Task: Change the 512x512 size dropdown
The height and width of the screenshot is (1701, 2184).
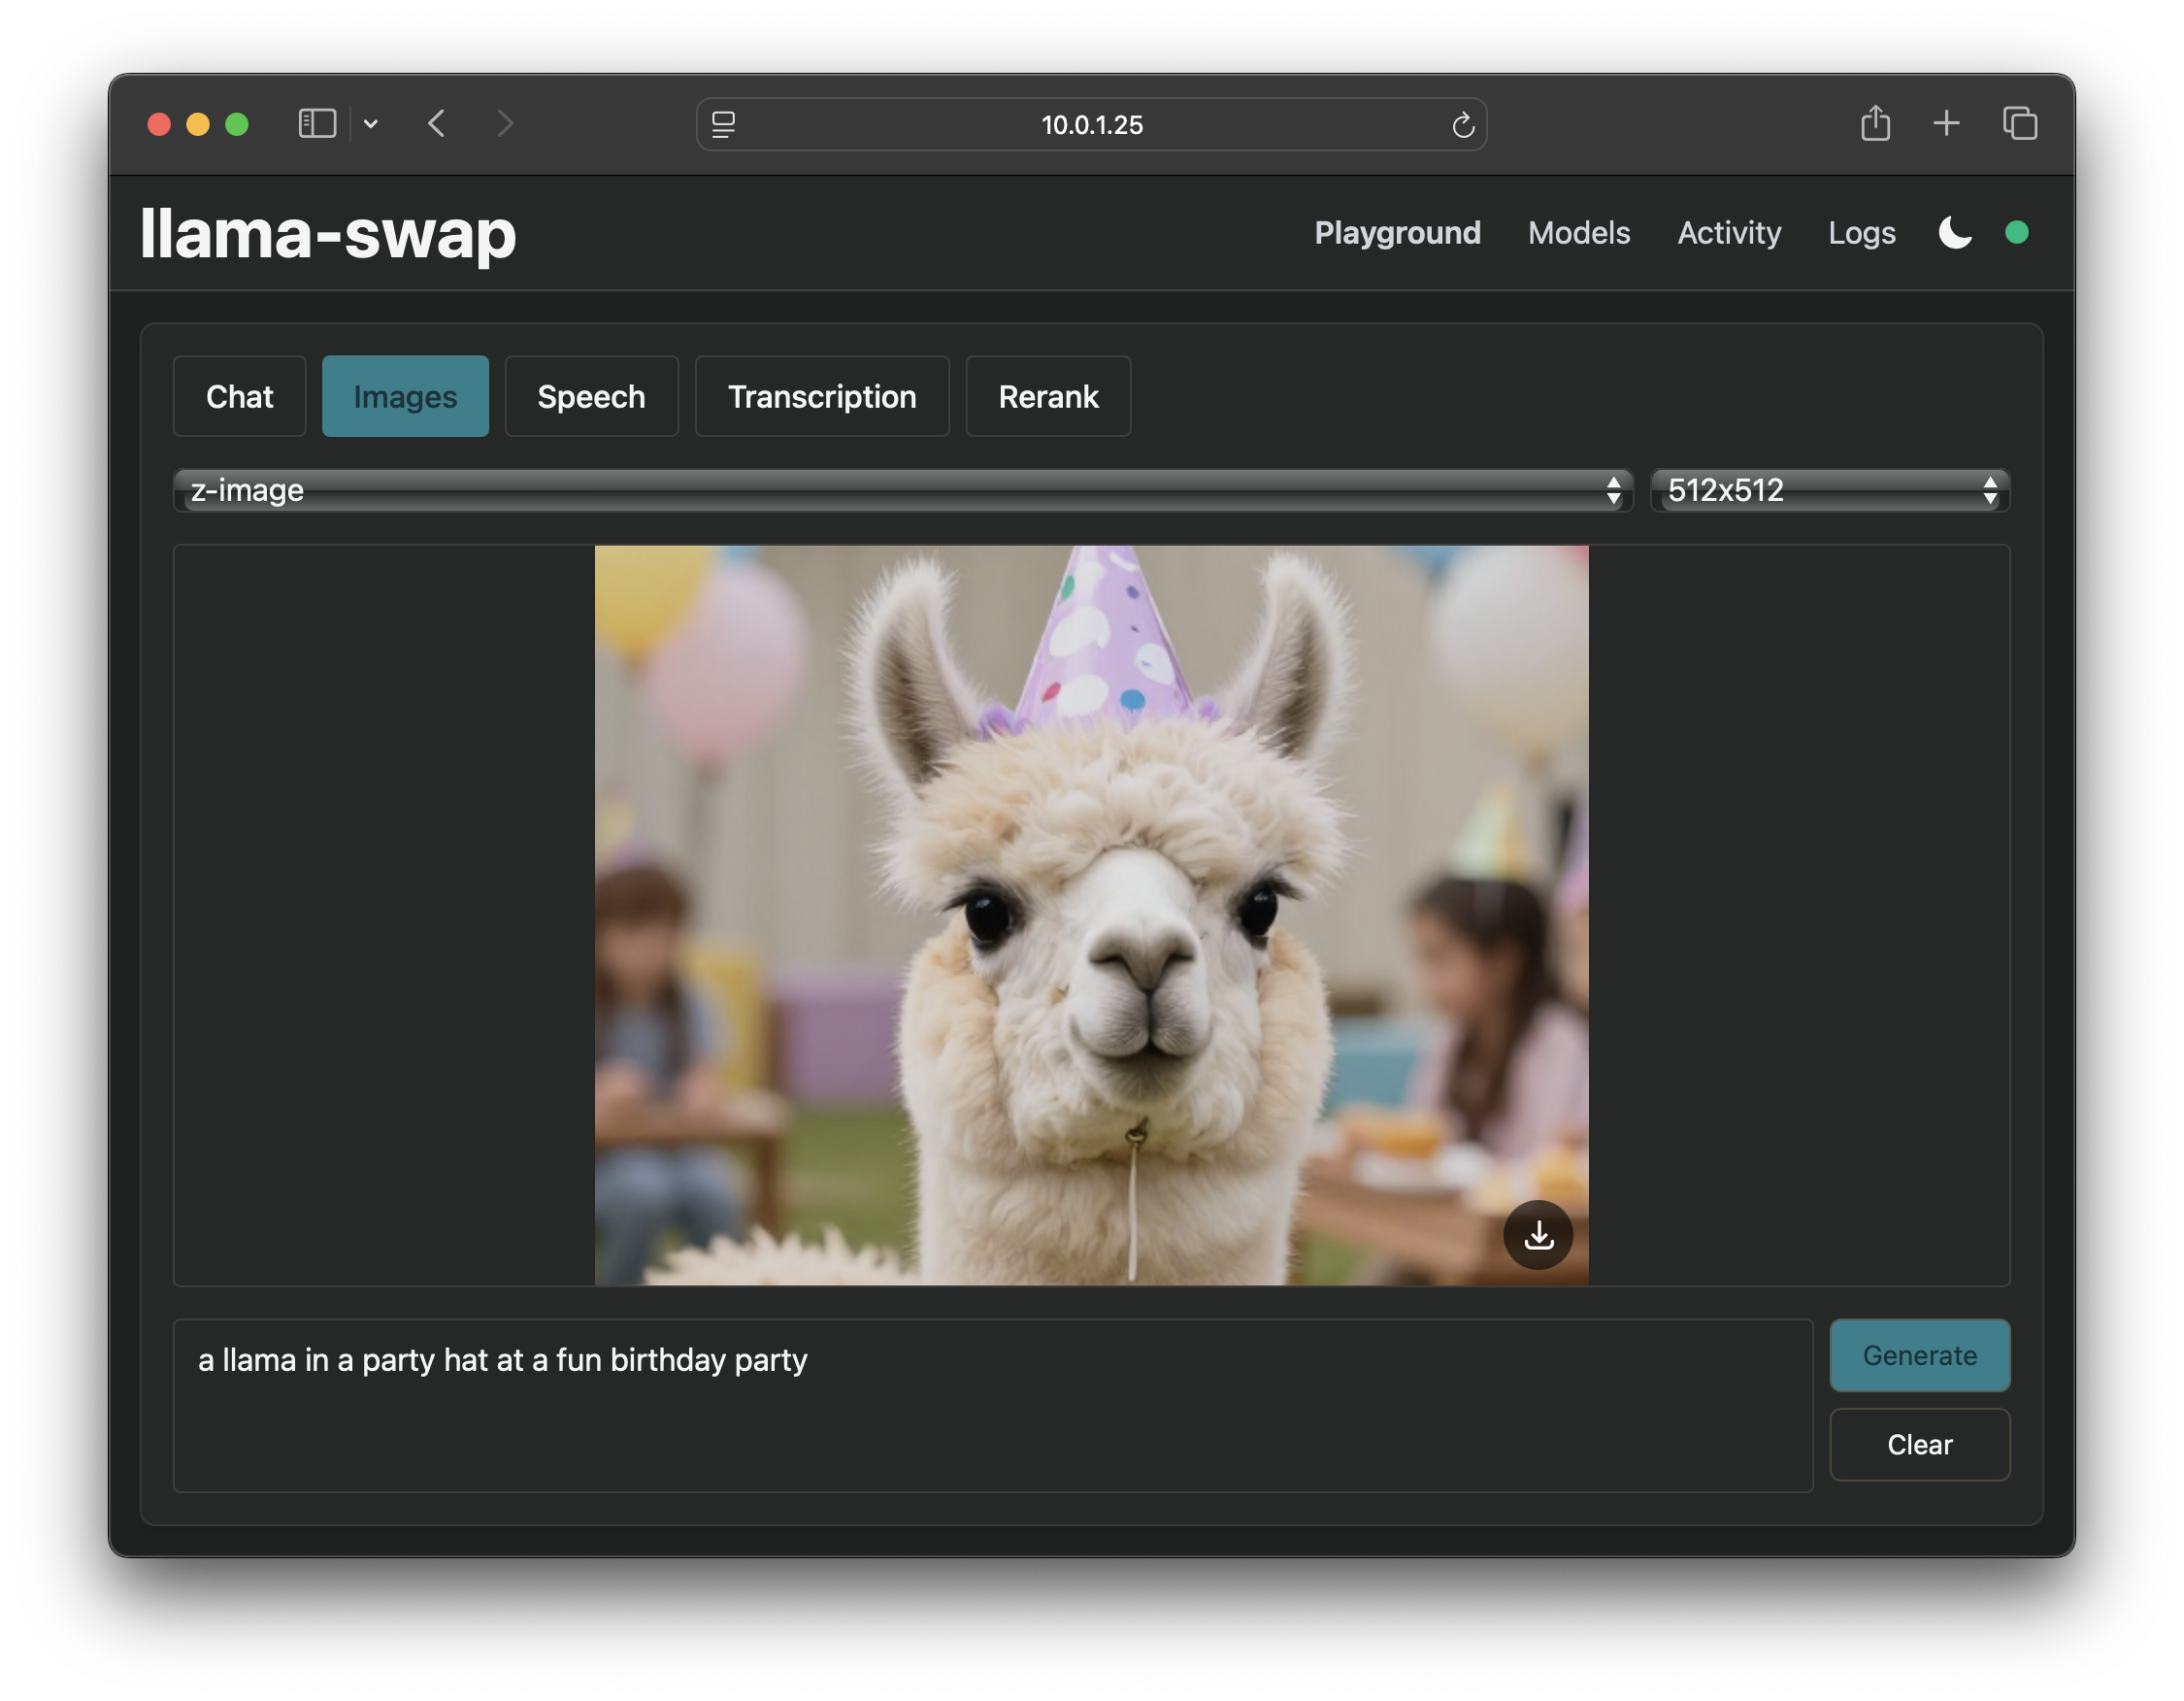Action: 1829,490
